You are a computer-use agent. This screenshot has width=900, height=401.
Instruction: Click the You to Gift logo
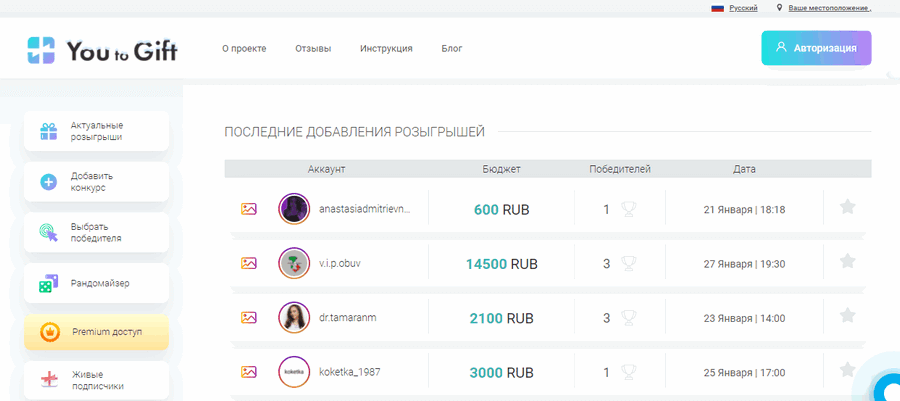103,50
